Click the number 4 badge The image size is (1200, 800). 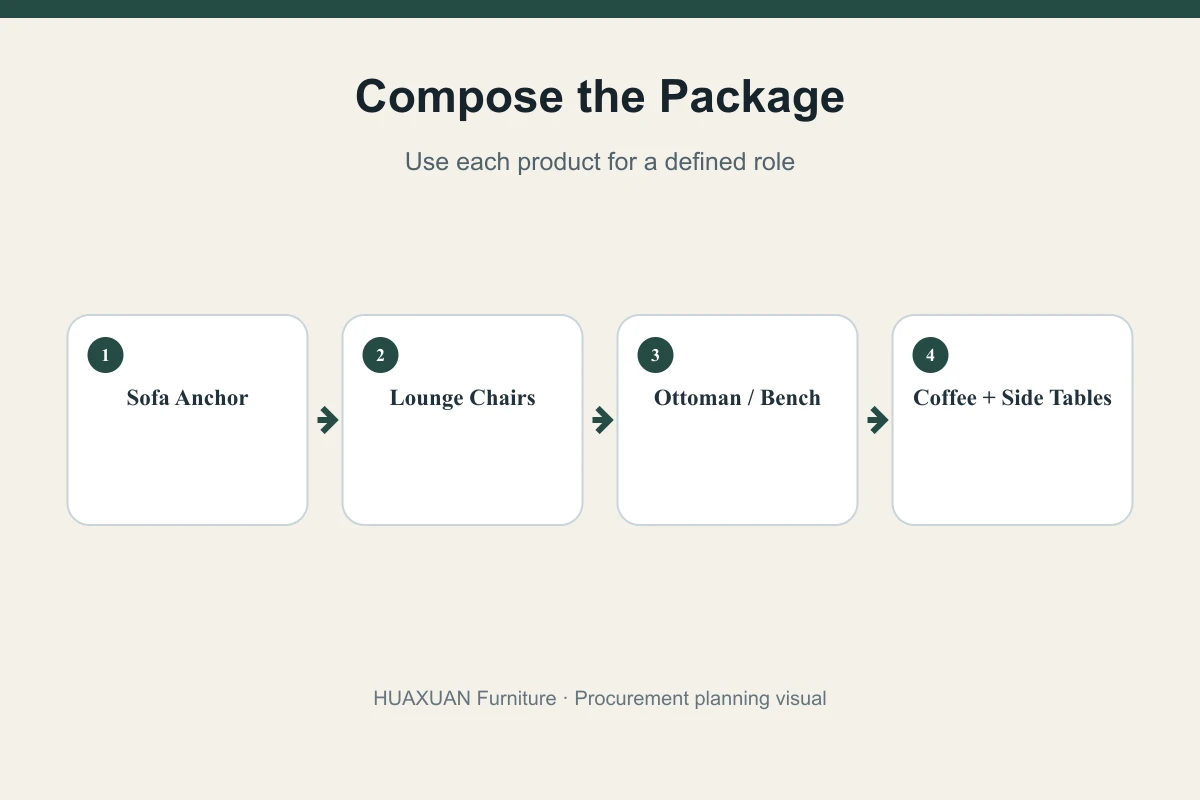click(930, 355)
